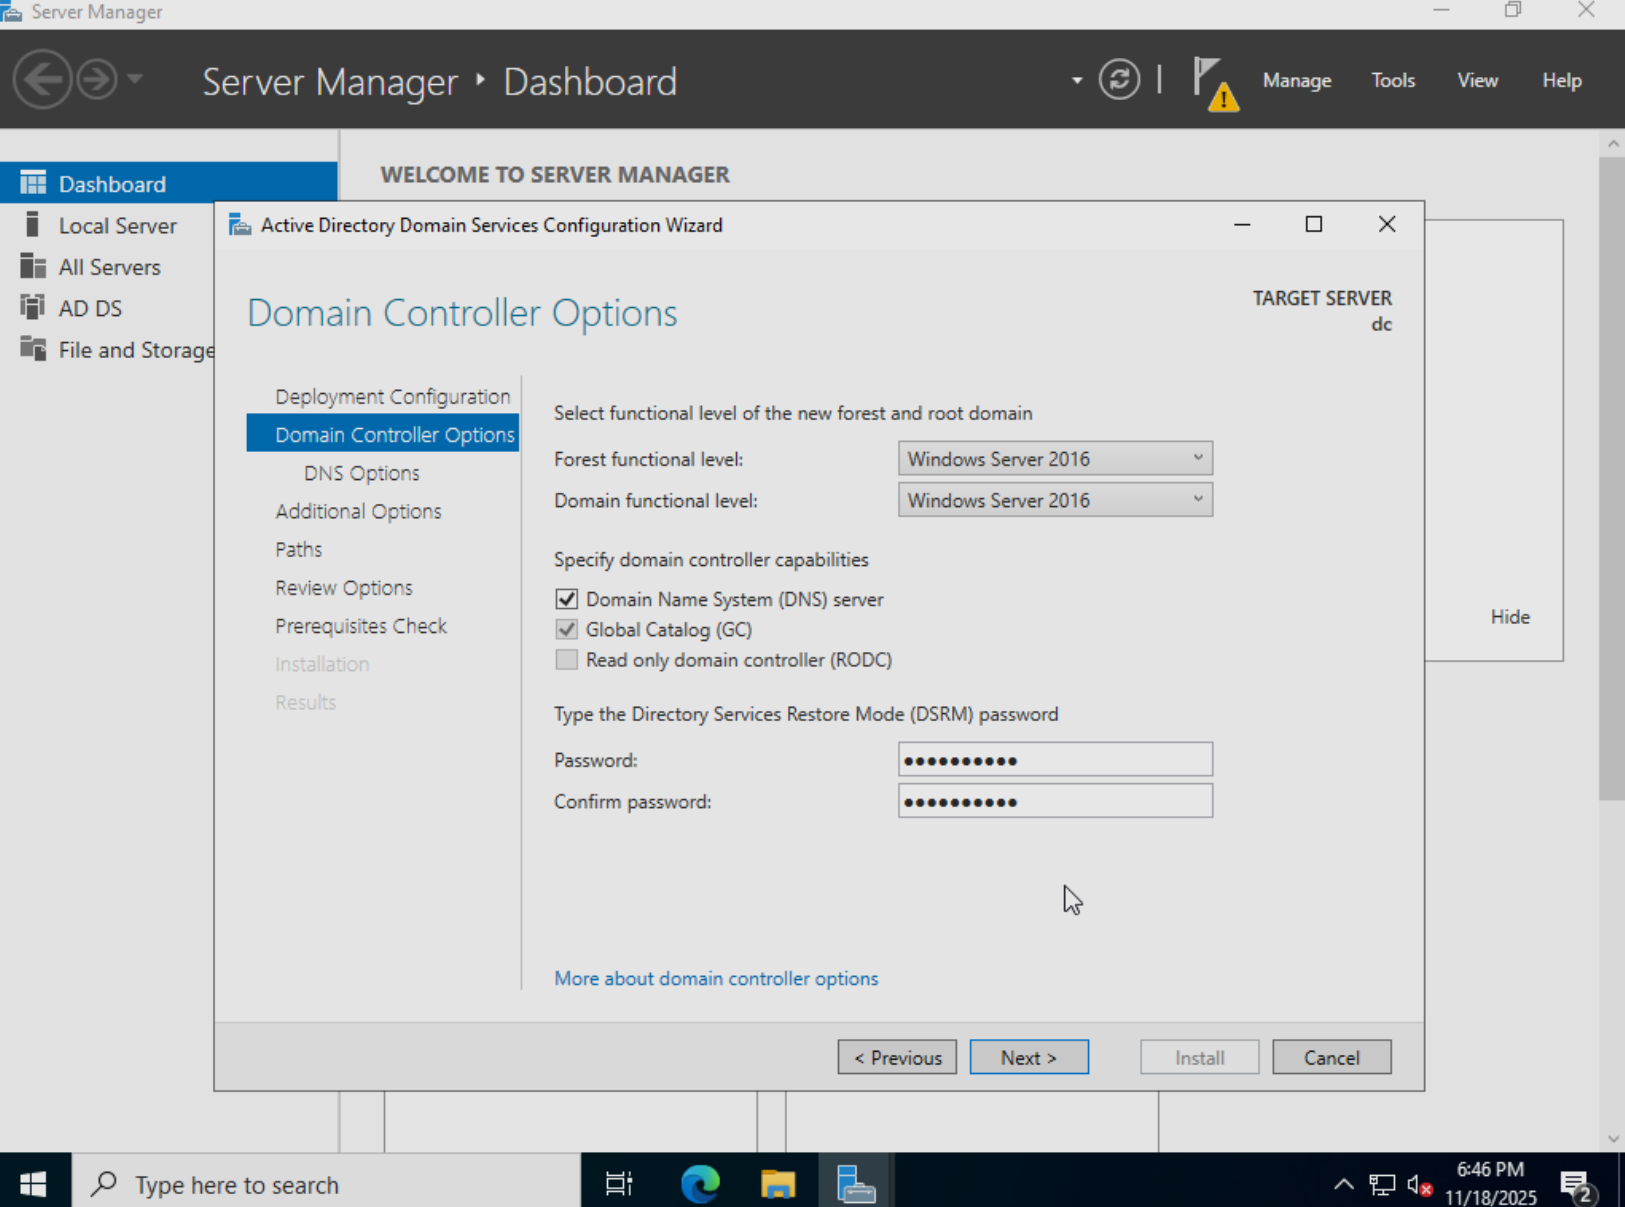The image size is (1625, 1207).
Task: Click the Install button
Action: tap(1199, 1057)
